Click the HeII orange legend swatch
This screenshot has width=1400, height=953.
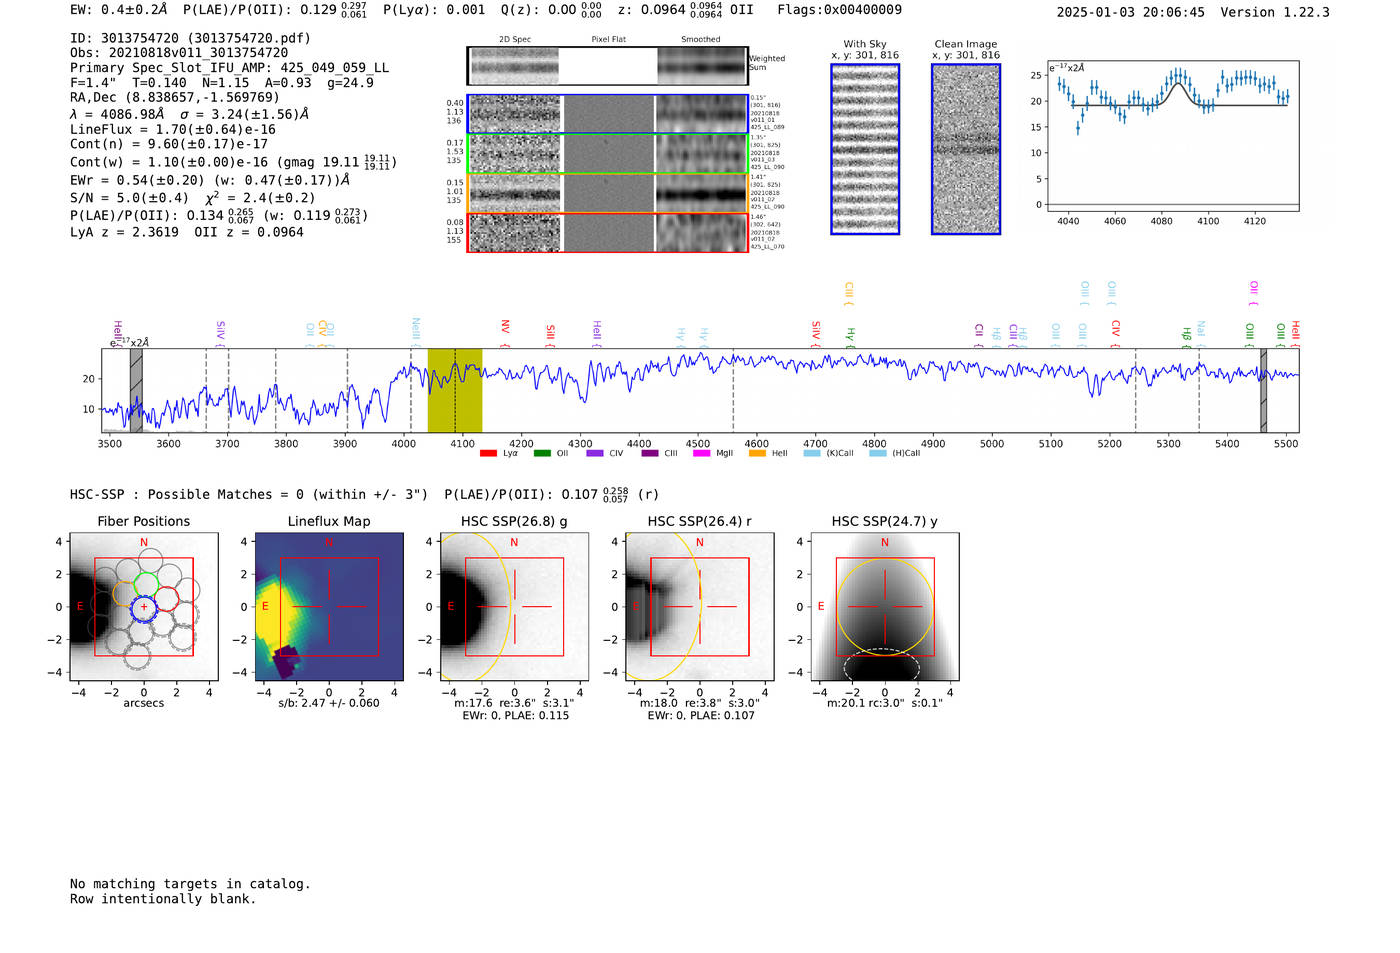coord(757,454)
